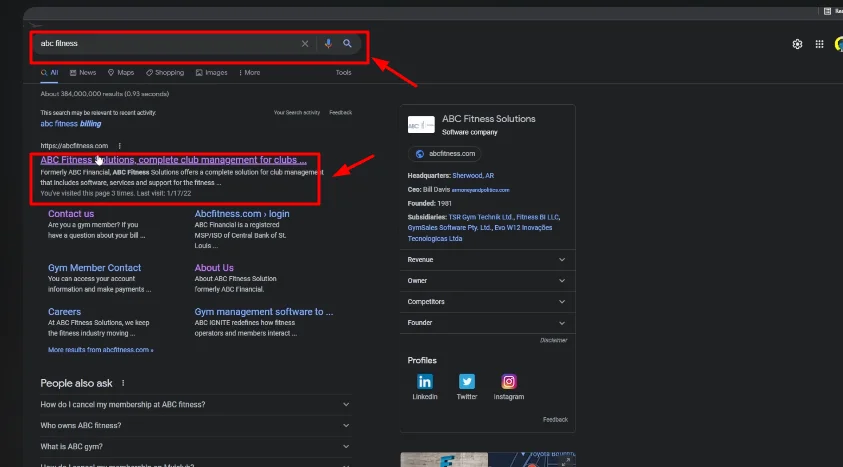The width and height of the screenshot is (843, 467).
Task: Expand the Revenue section in knowledge panel
Action: click(x=487, y=260)
